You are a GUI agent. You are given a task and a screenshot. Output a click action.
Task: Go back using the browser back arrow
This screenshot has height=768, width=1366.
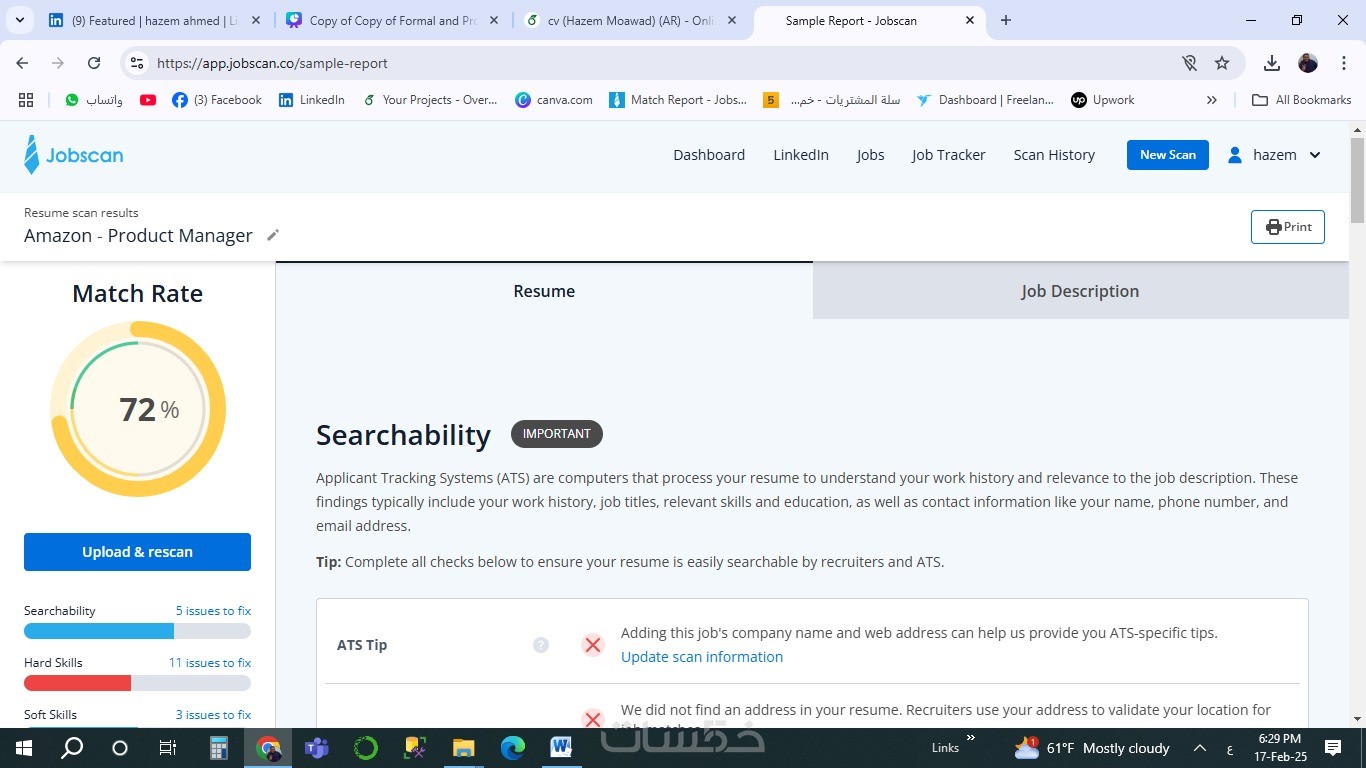click(22, 63)
